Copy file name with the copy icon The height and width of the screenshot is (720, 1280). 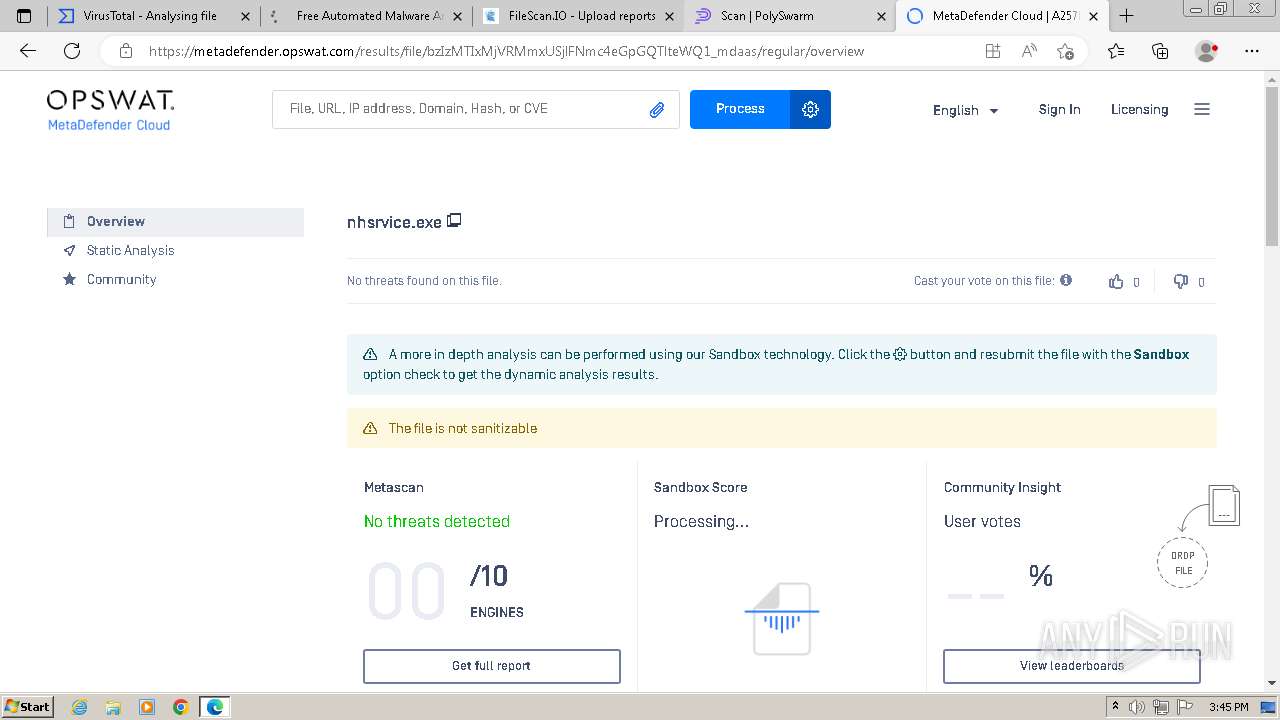tap(454, 220)
